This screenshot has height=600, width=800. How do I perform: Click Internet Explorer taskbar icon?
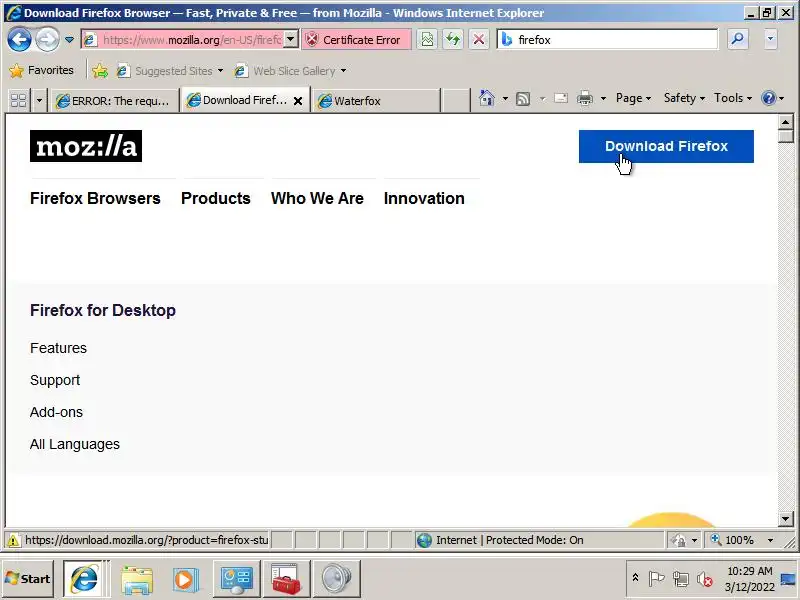tap(85, 579)
